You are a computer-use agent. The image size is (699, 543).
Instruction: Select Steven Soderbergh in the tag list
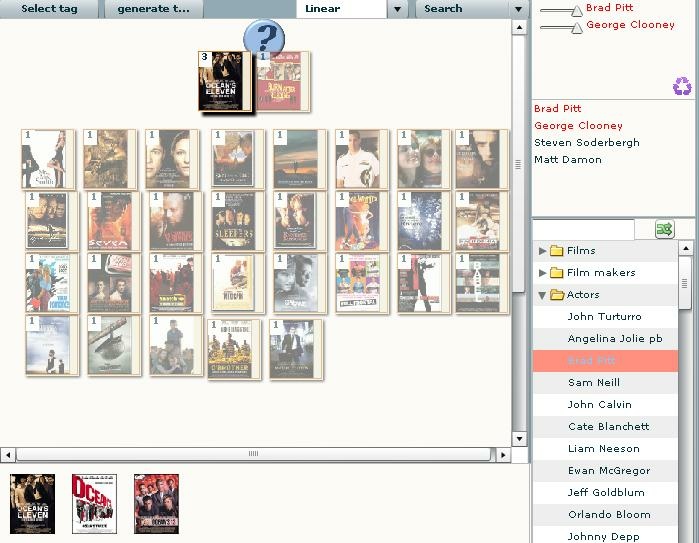(587, 143)
